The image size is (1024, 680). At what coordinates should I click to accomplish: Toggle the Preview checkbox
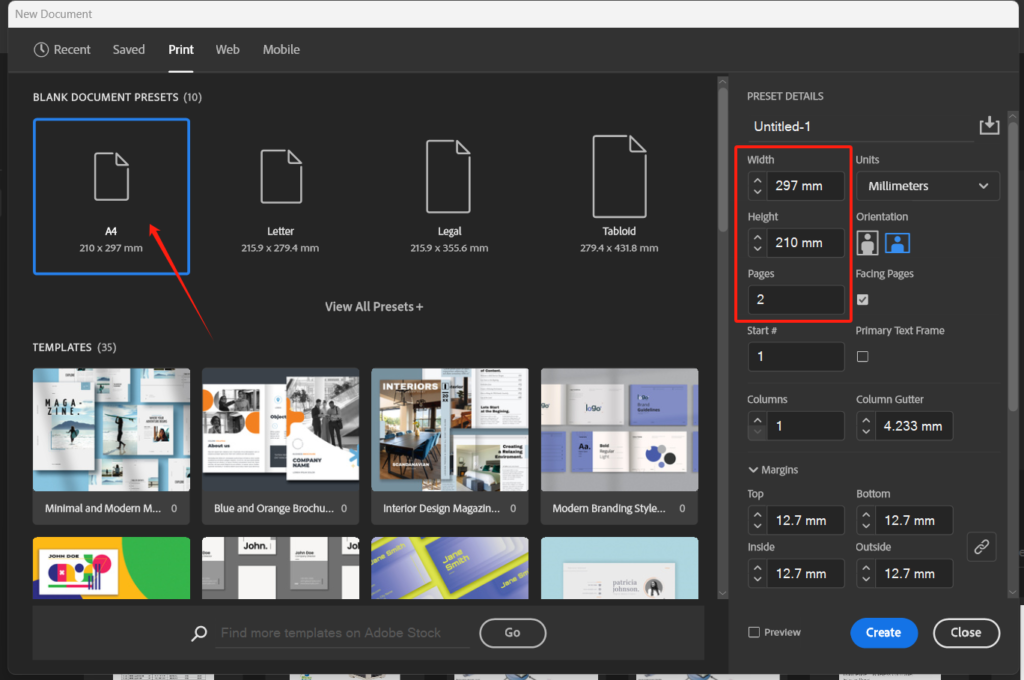754,632
